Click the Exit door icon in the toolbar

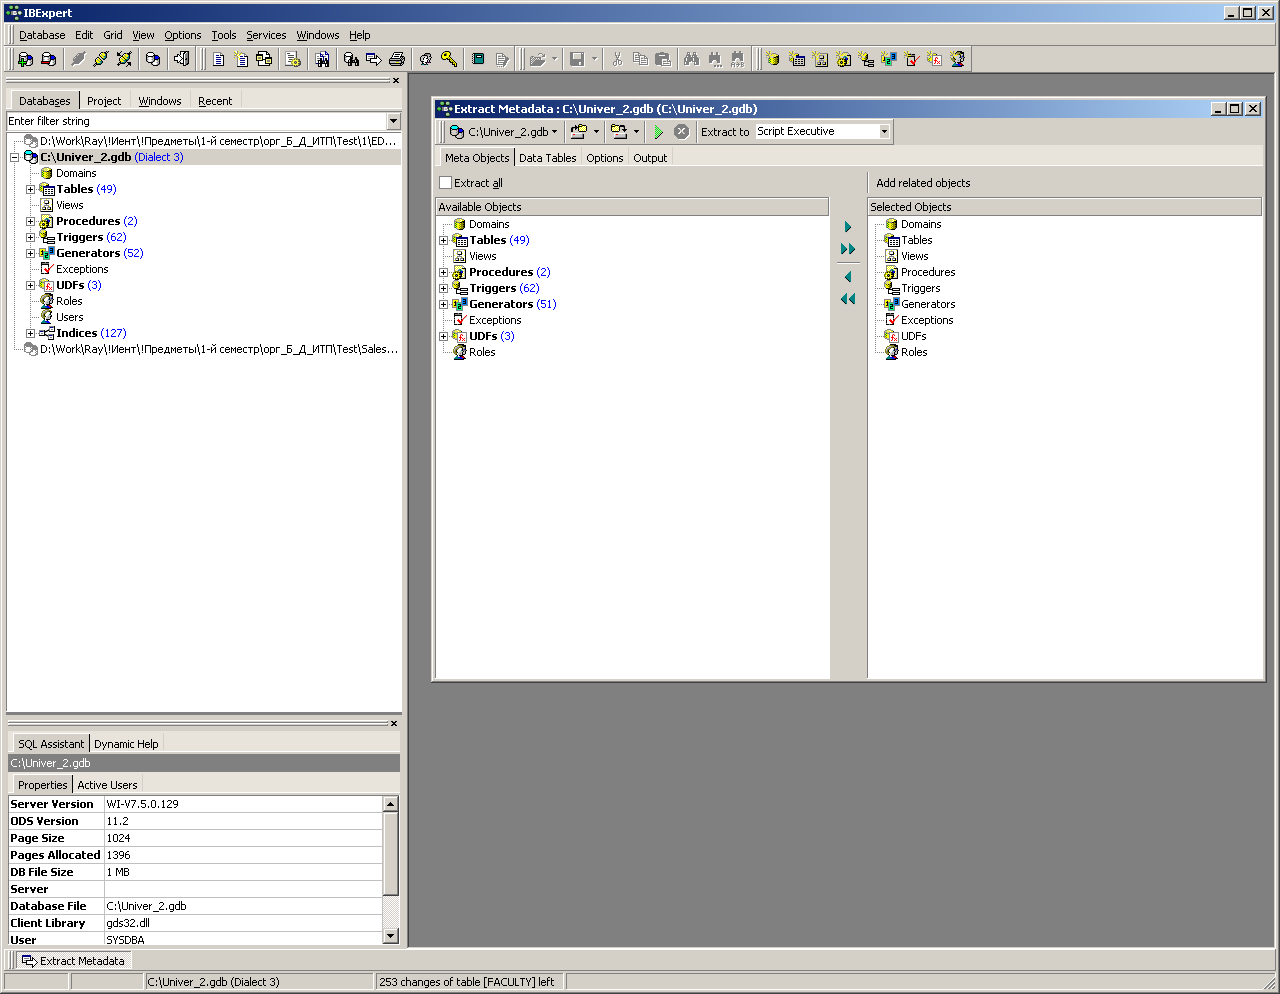[x=181, y=59]
